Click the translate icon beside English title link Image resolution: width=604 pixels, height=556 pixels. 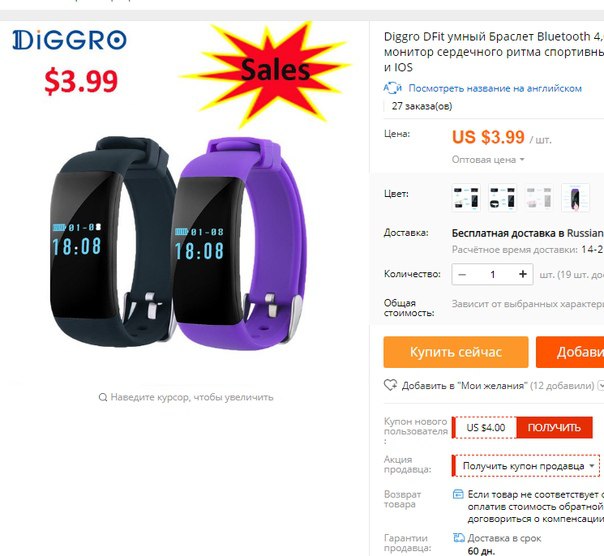click(393, 88)
